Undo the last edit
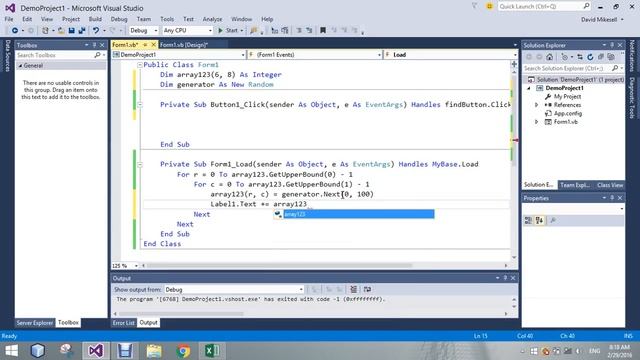640x360 pixels. pyautogui.click(x=96, y=31)
